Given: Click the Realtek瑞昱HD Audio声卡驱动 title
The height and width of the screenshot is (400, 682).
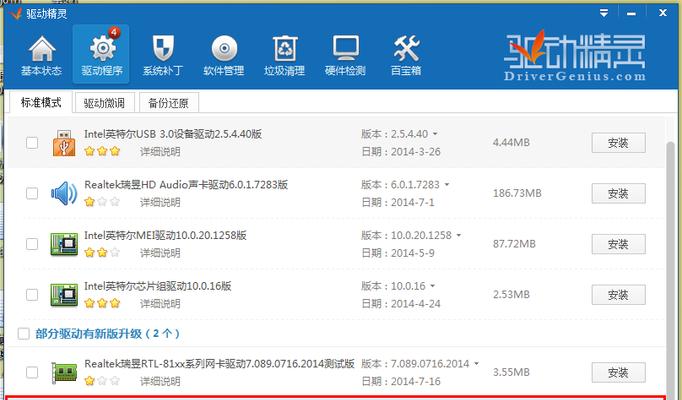Looking at the screenshot, I should [x=186, y=185].
